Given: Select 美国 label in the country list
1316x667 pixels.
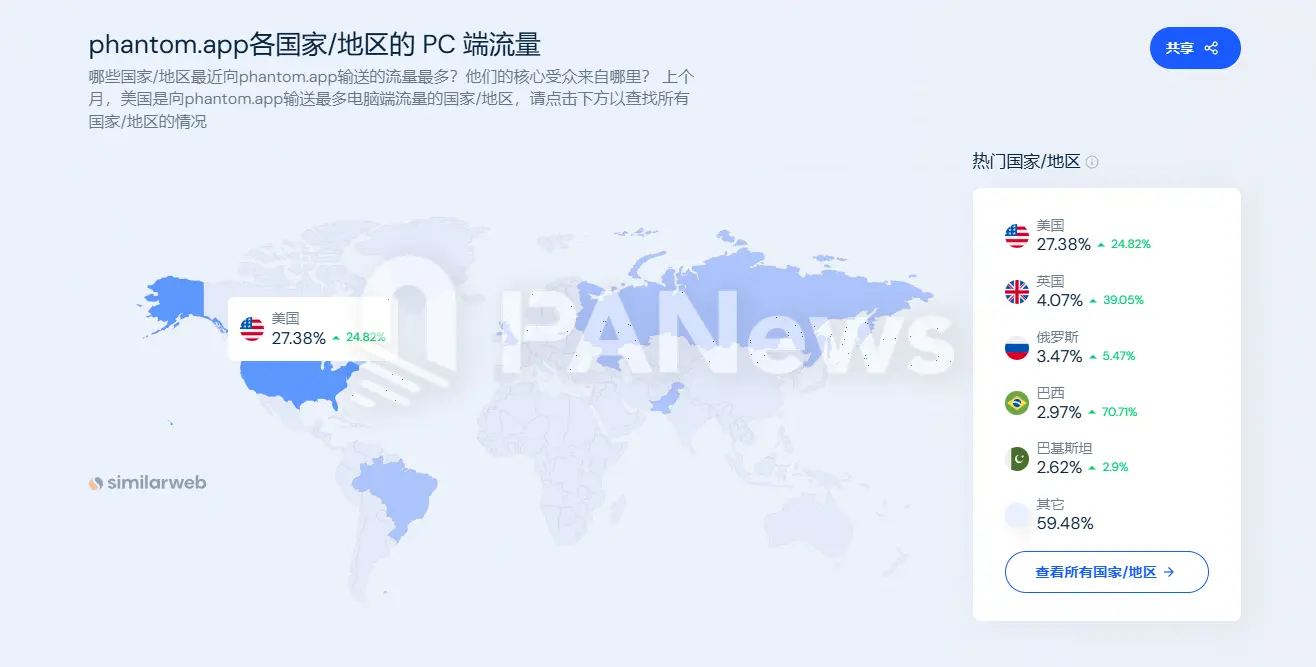Looking at the screenshot, I should (x=1050, y=226).
